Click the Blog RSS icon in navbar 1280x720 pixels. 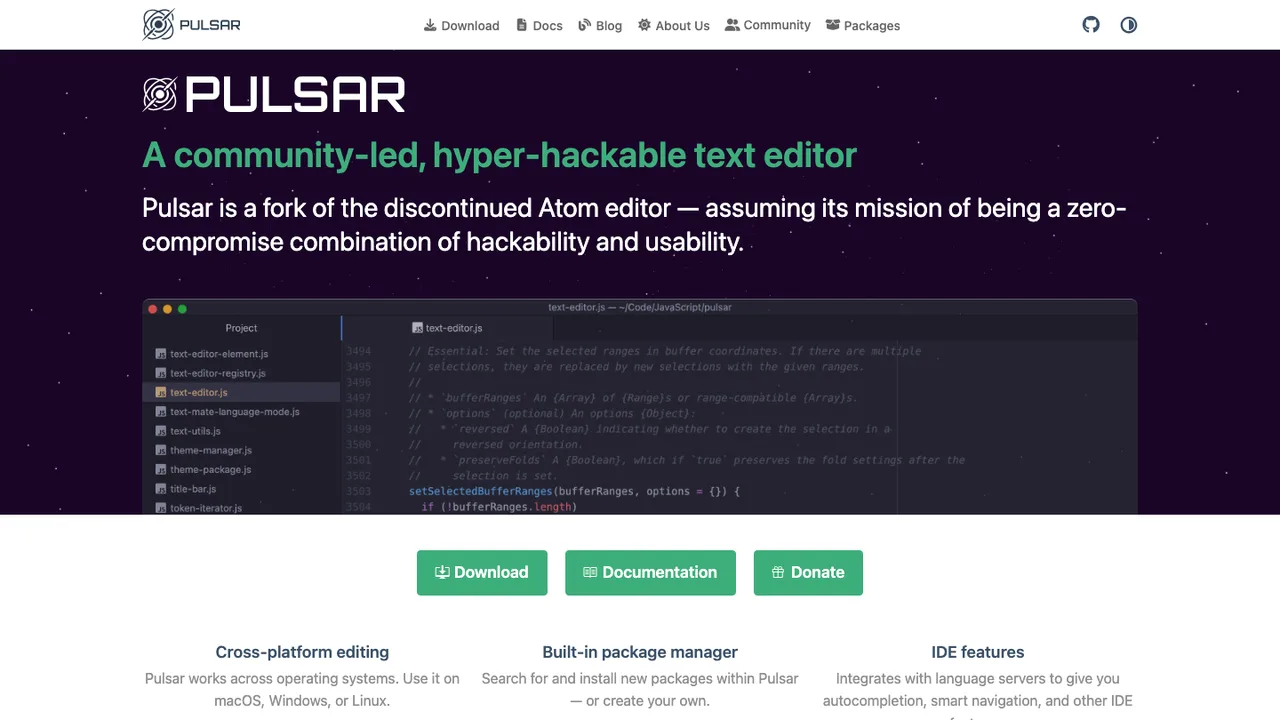click(x=585, y=25)
